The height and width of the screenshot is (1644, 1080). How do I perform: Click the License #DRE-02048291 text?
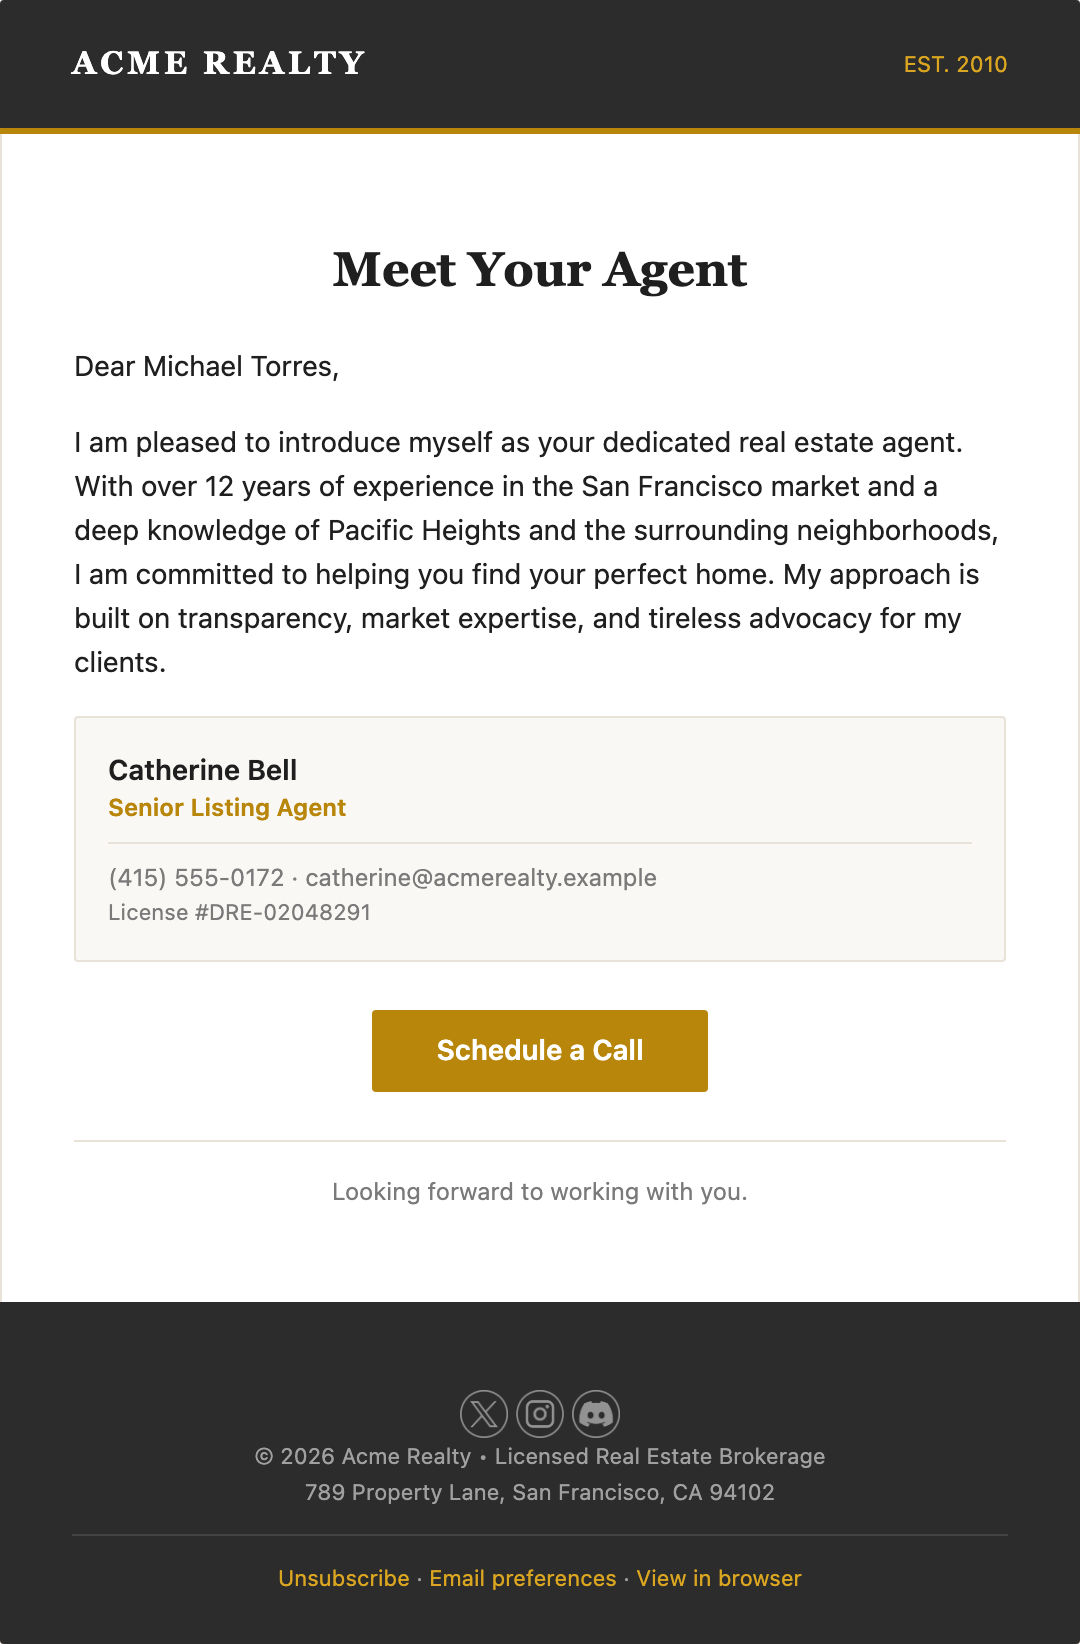click(x=240, y=912)
